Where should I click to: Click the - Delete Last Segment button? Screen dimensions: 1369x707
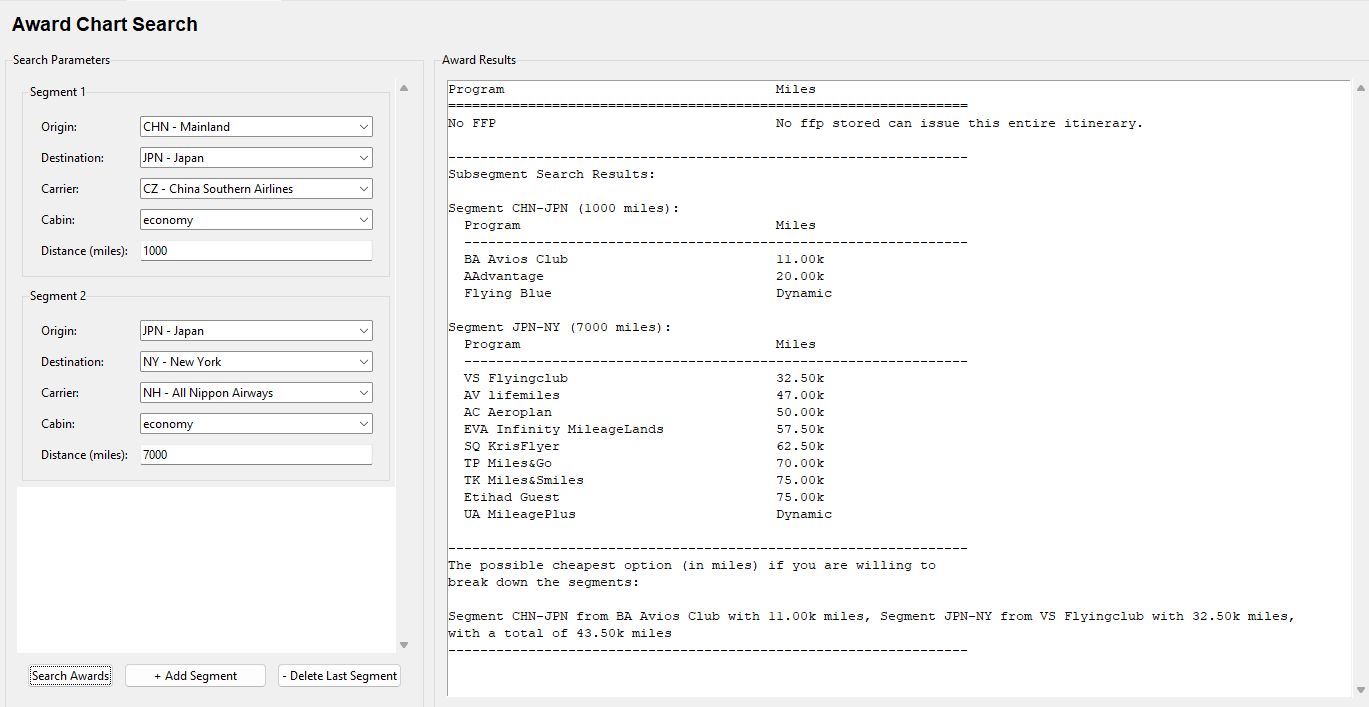tap(339, 676)
